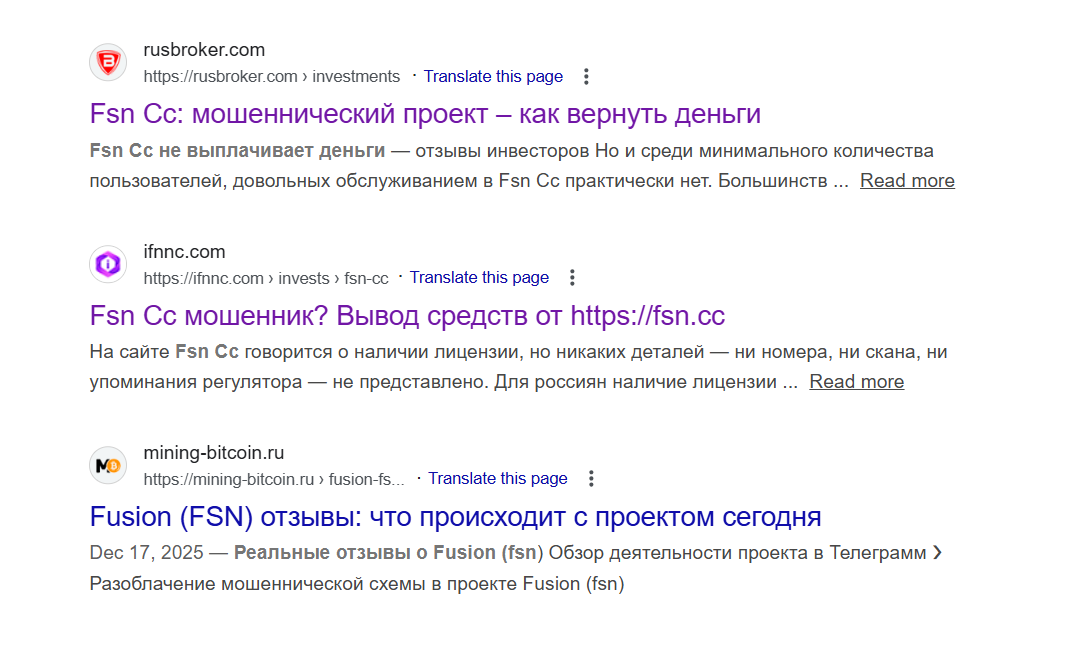Expand Read more on ifnnc.com snippet
This screenshot has height=645, width=1070.
tap(856, 382)
